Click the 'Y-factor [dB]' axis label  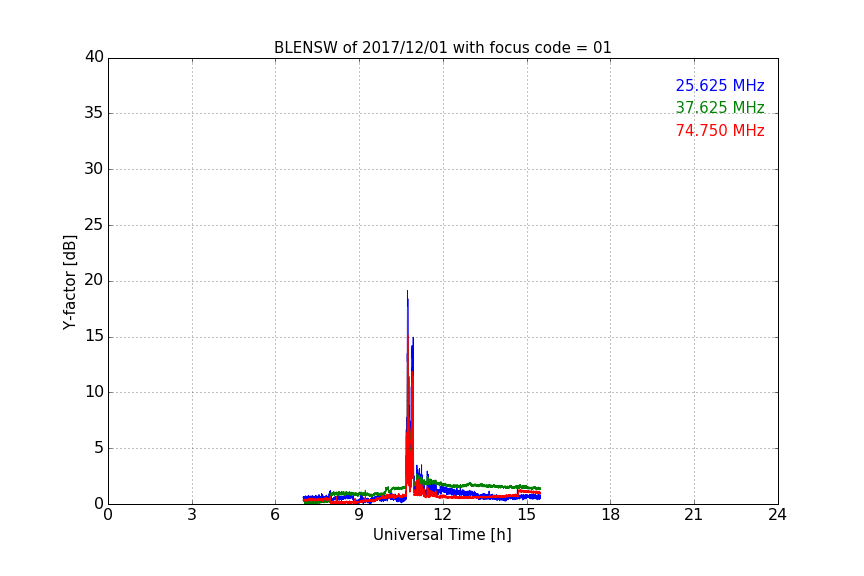point(69,282)
